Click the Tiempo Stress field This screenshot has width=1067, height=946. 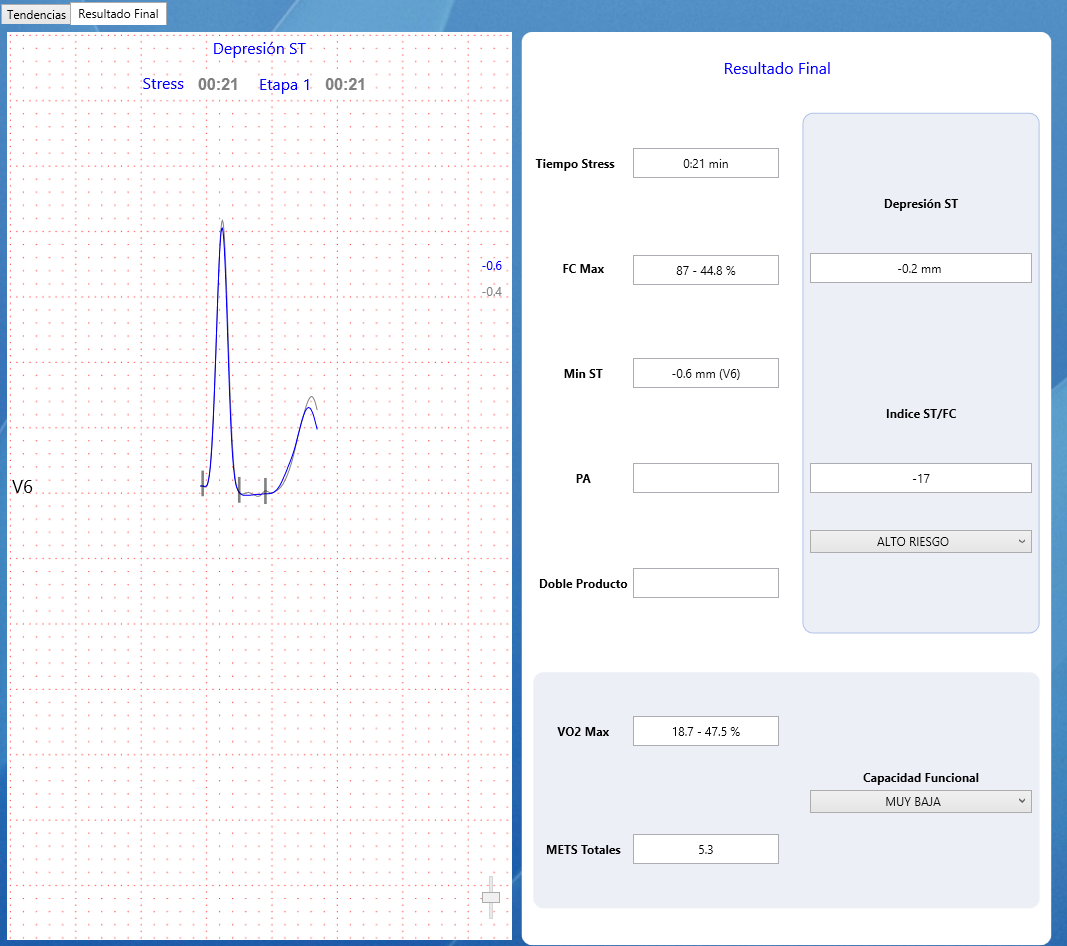click(705, 163)
